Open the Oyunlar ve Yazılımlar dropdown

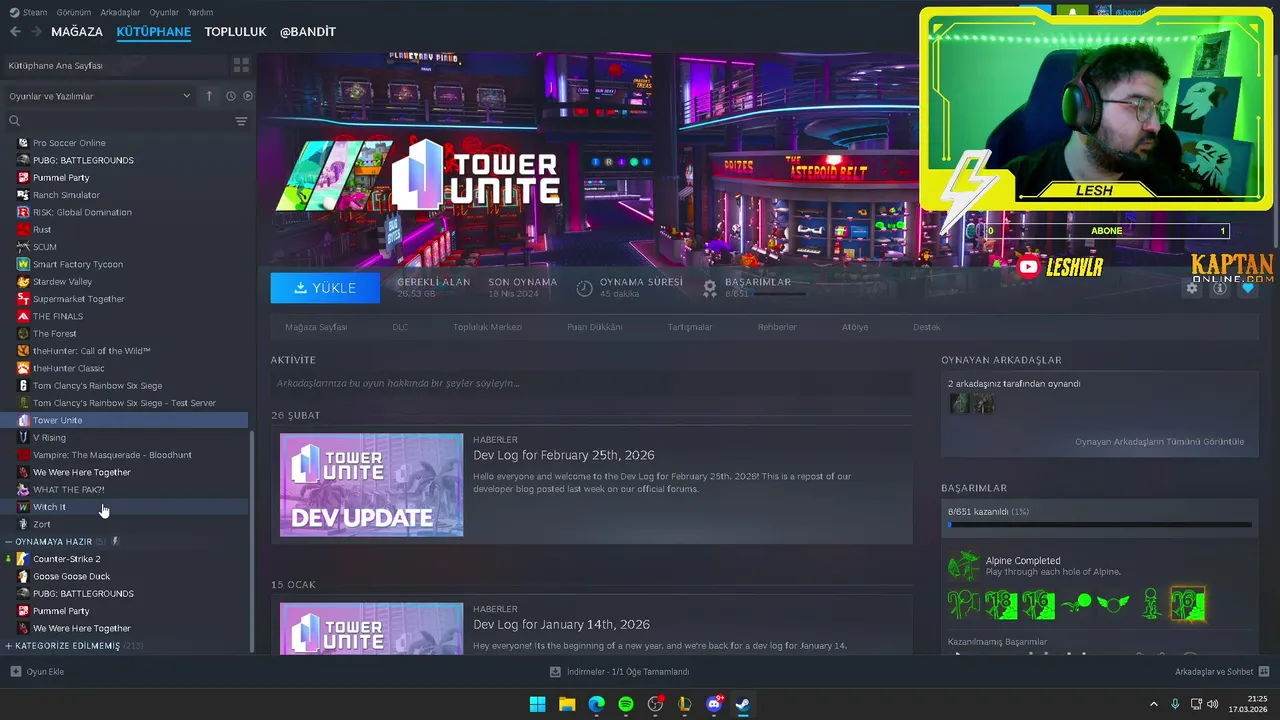point(100,96)
